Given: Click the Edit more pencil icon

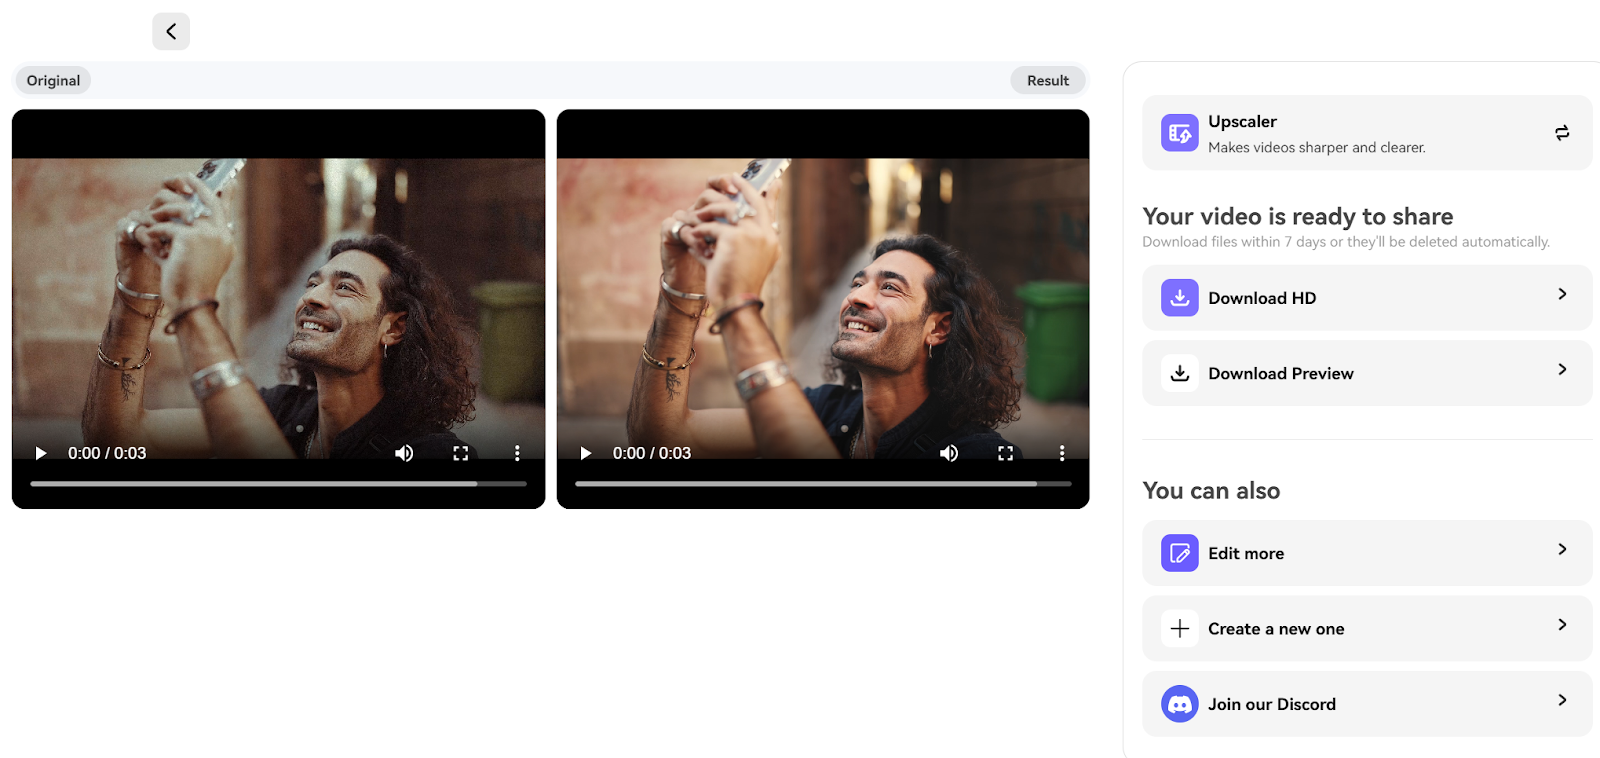Looking at the screenshot, I should (x=1180, y=553).
